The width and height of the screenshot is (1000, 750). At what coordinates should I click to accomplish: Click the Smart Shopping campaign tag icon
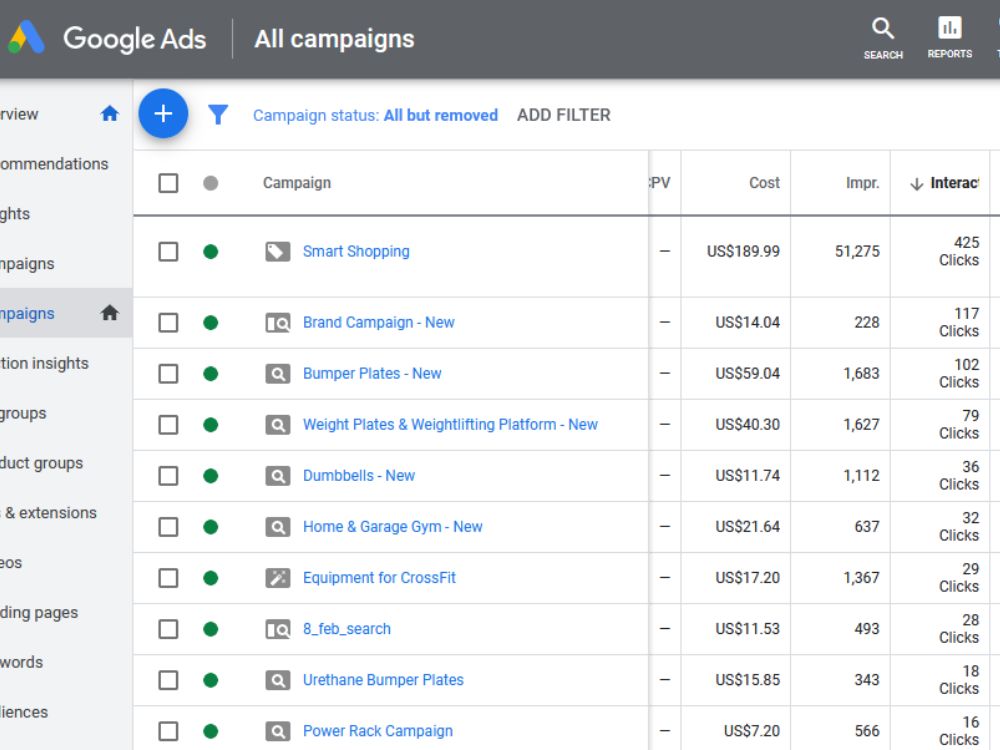[277, 252]
